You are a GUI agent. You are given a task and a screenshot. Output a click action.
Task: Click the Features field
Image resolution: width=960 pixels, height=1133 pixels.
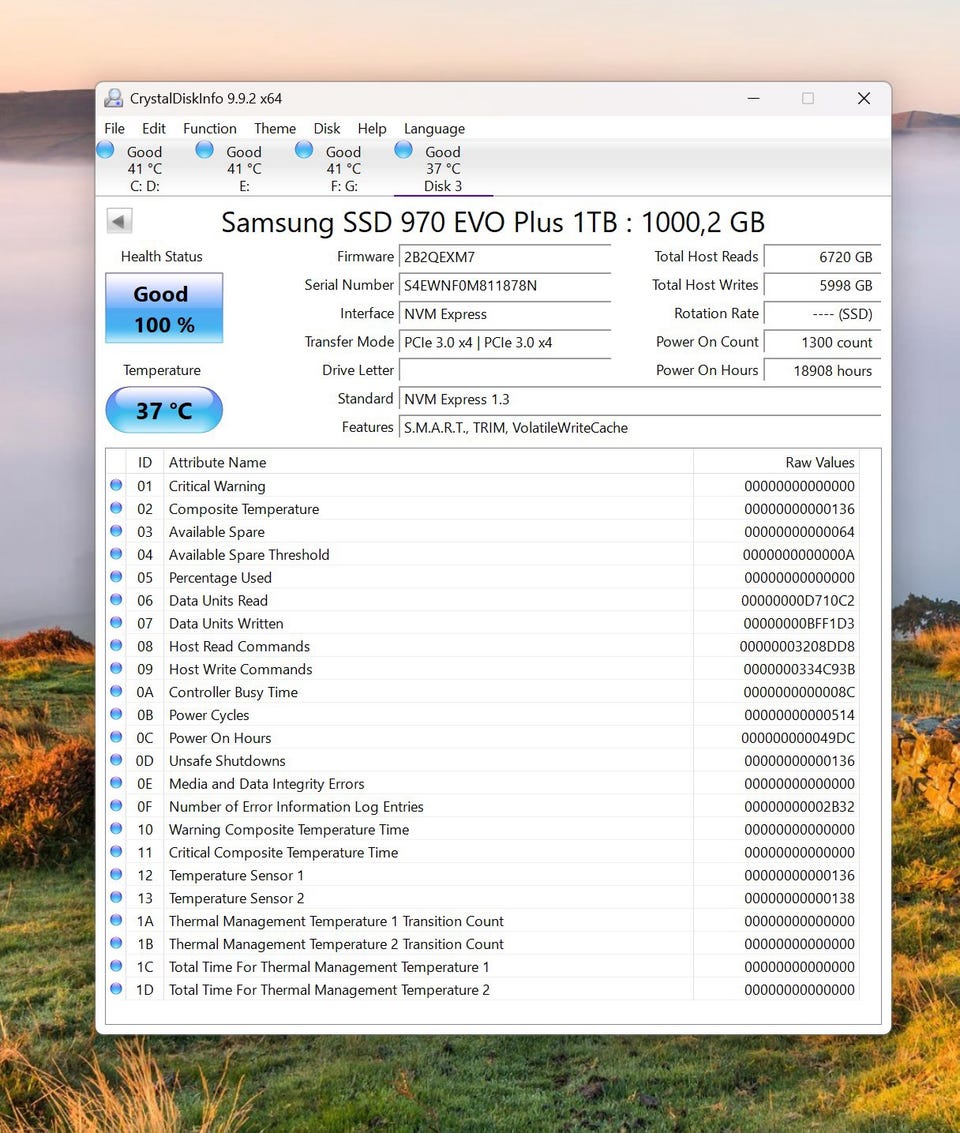point(640,427)
